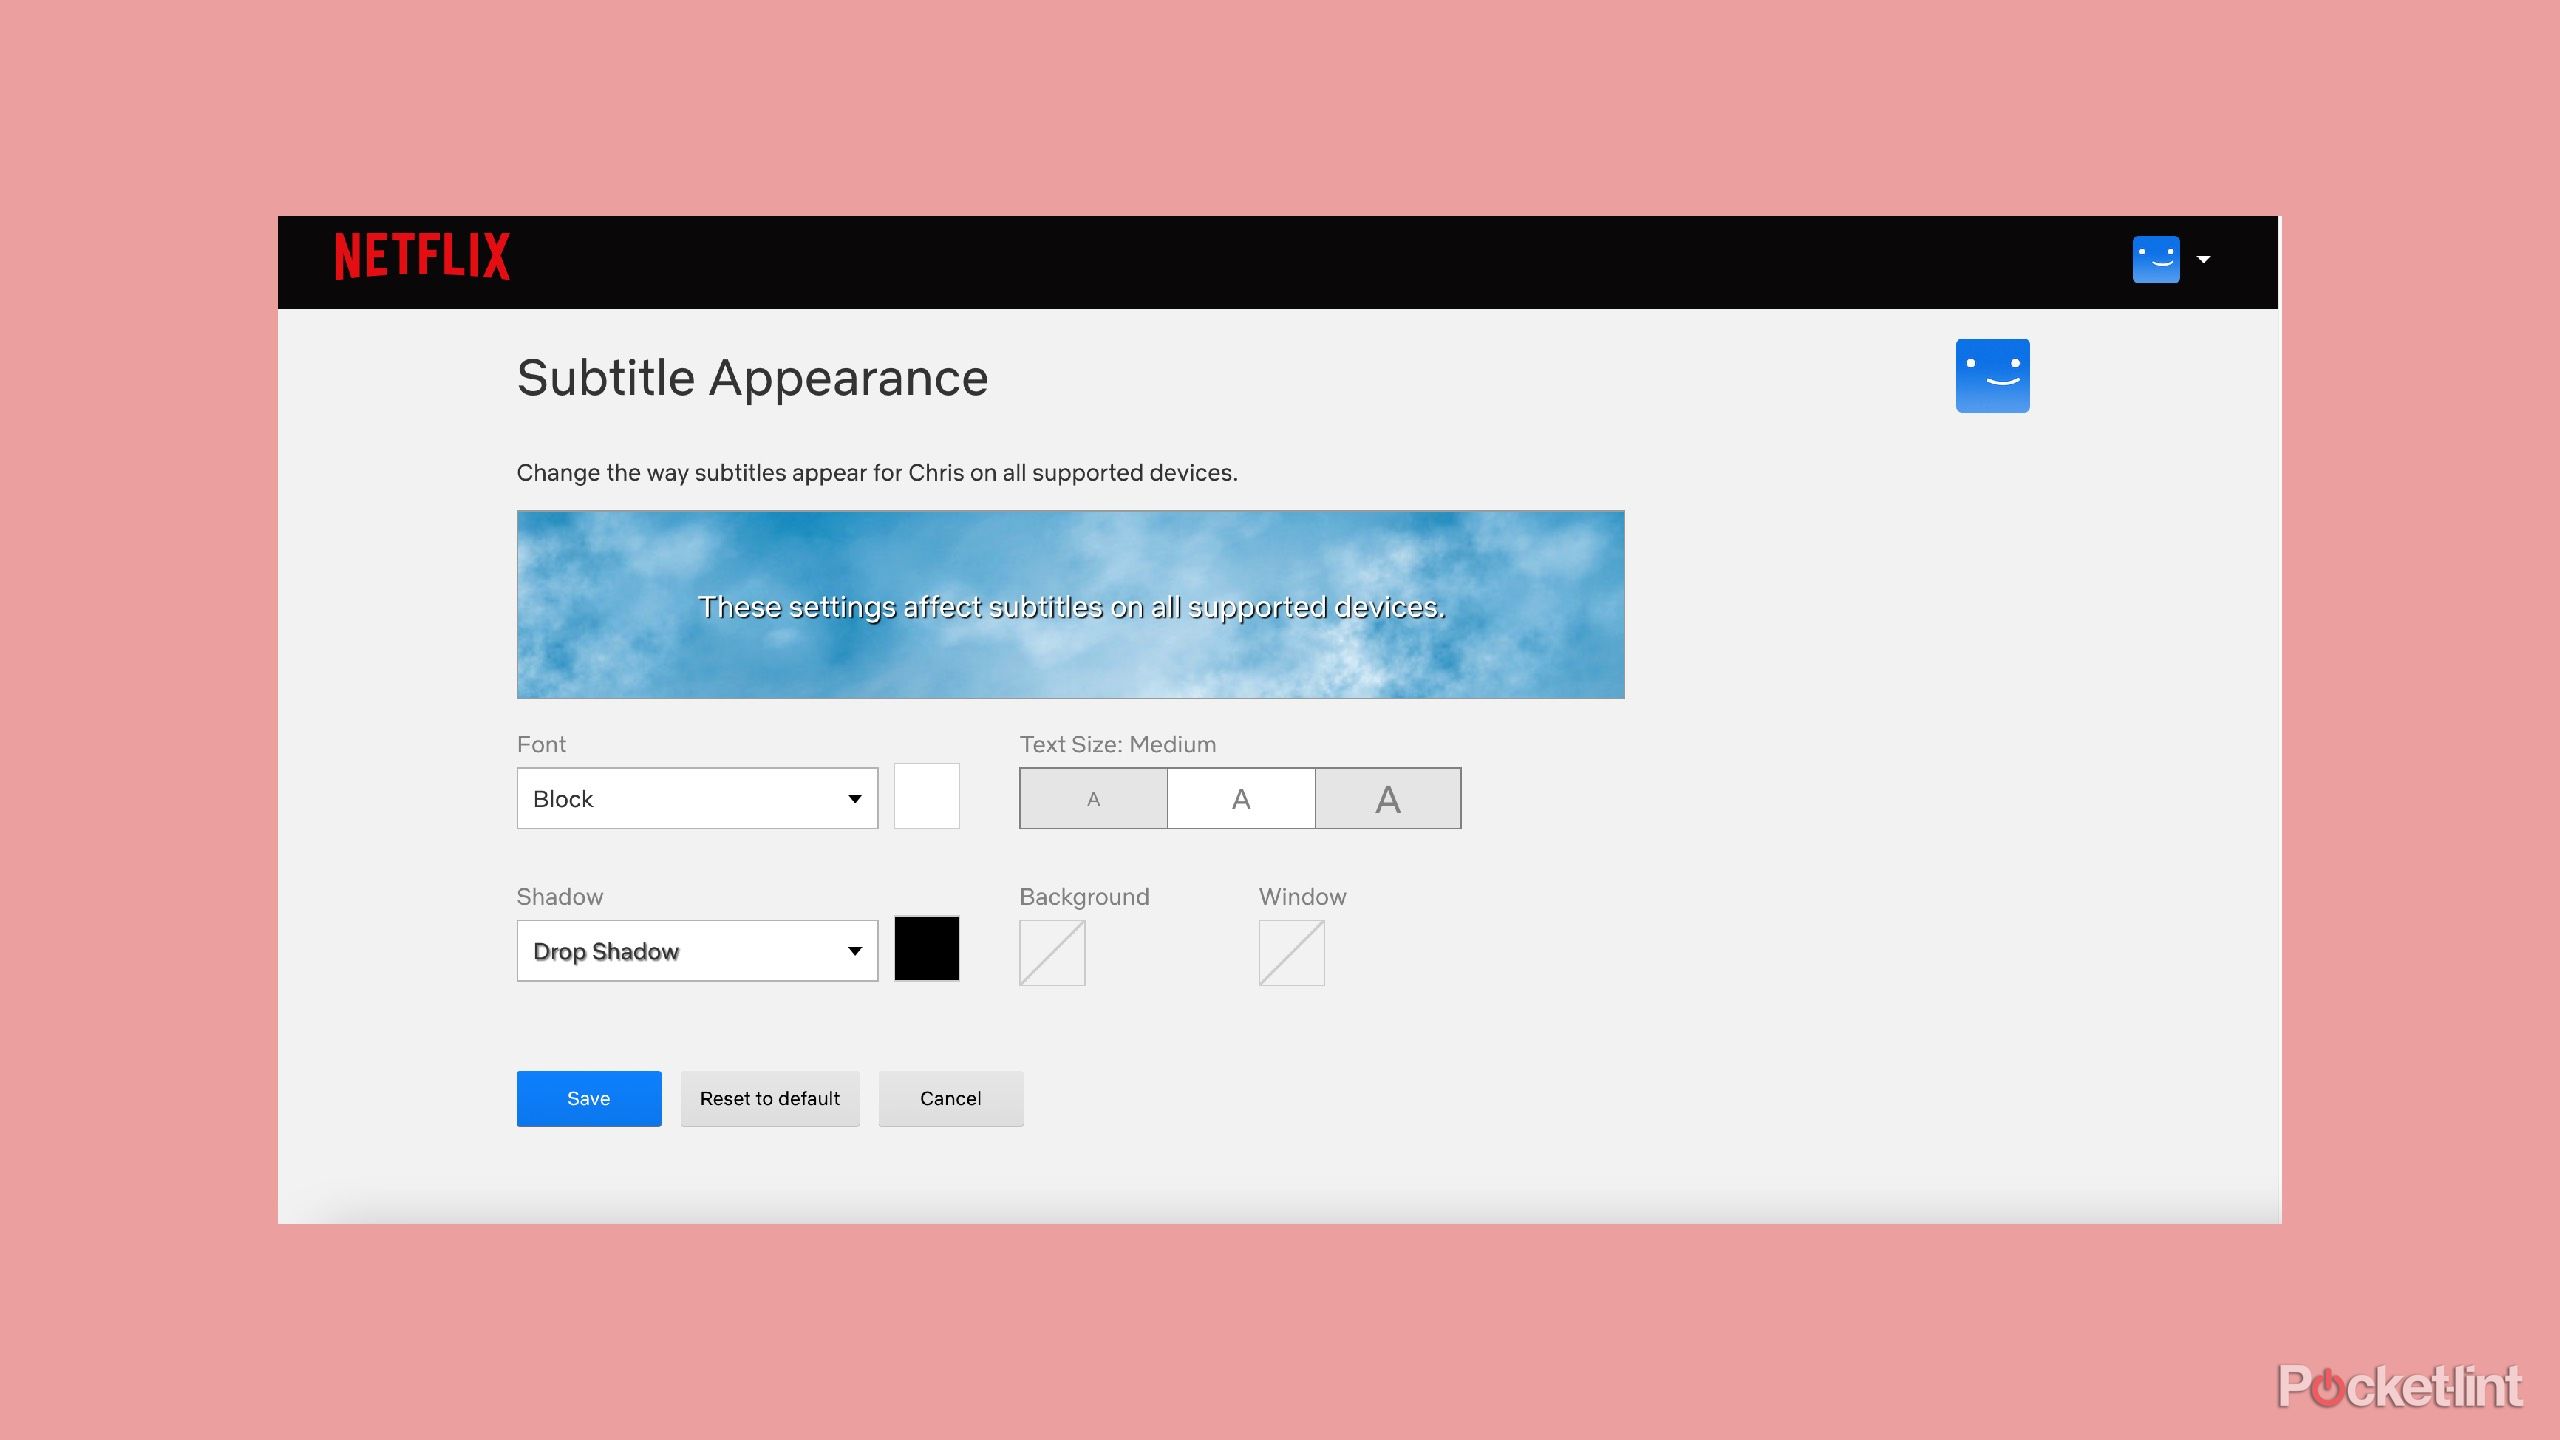
Task: Click the blue smiley avatar in header
Action: click(x=2155, y=260)
